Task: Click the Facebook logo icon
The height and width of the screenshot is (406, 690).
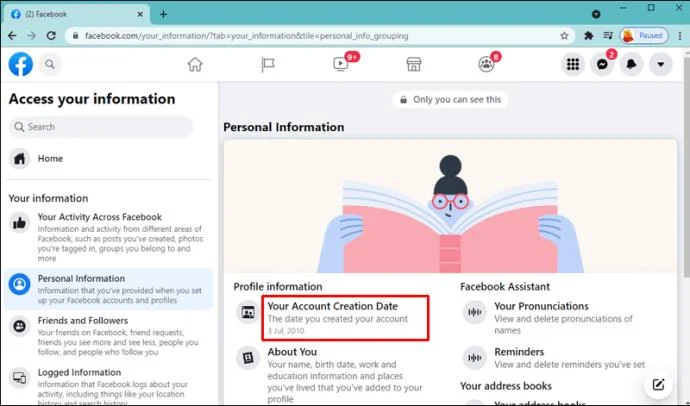Action: [x=21, y=64]
